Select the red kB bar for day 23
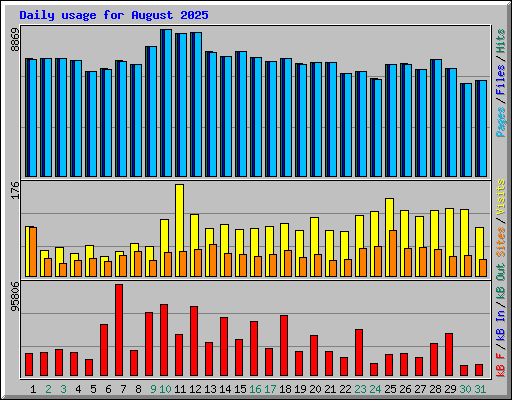Viewport: 512px width, 400px height. pos(359,353)
